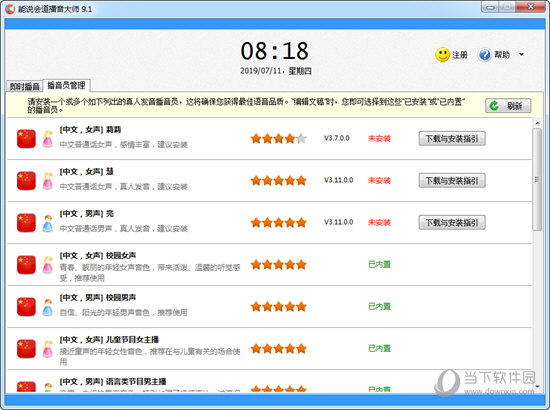The width and height of the screenshot is (550, 410).
Task: Click the scroll down arrow of voice list
Action: [537, 386]
